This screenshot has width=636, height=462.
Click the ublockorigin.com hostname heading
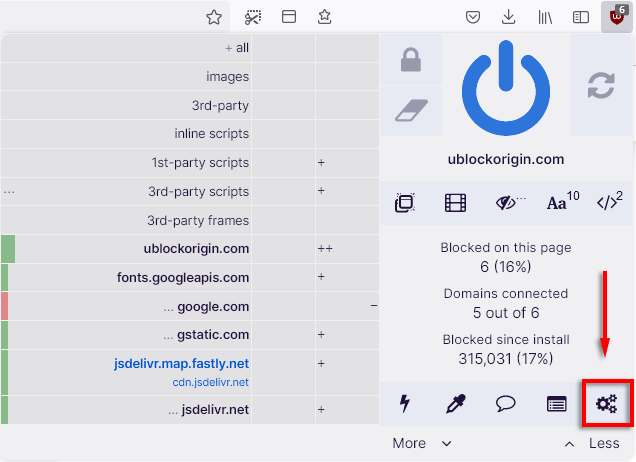tap(506, 159)
